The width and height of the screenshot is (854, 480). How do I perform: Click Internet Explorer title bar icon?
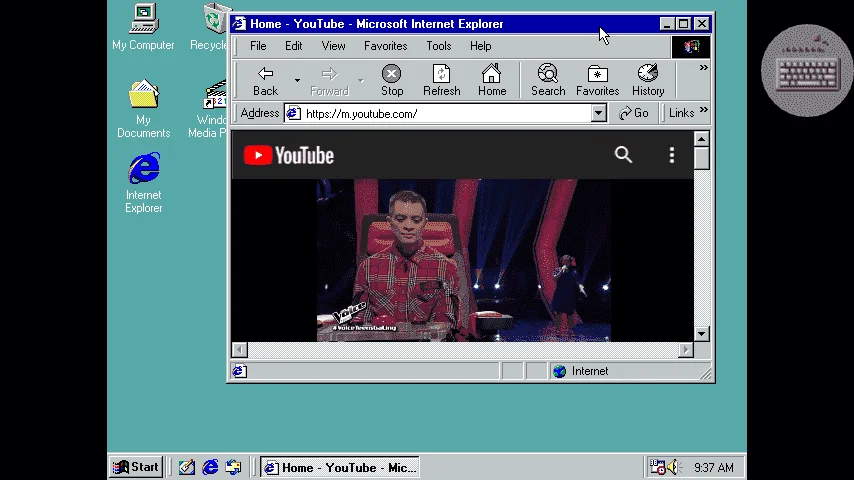click(239, 24)
